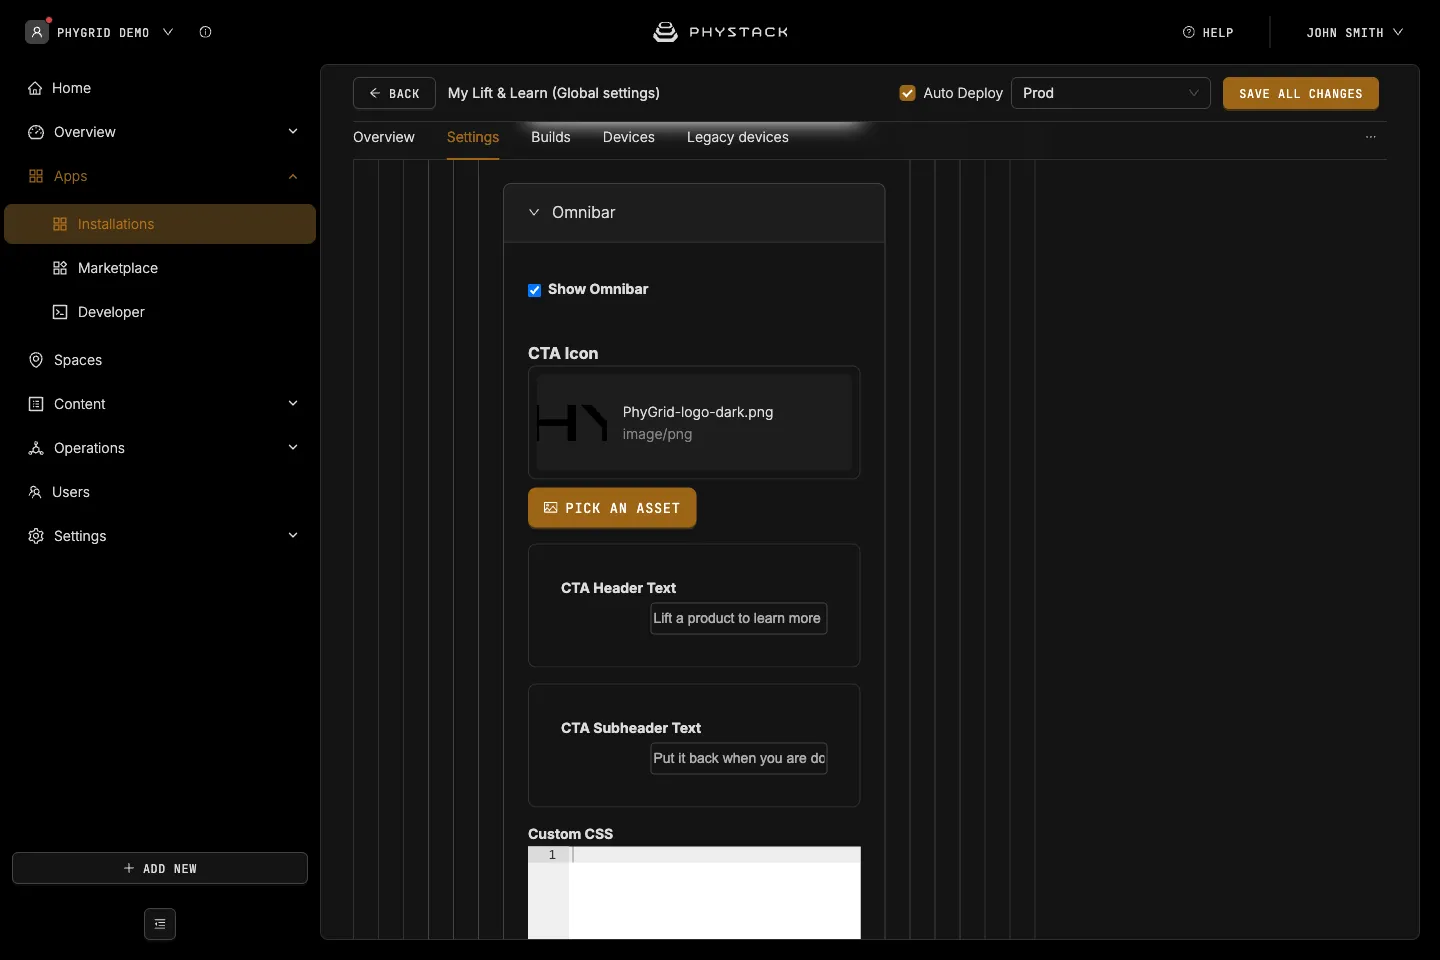Click the Operations icon in sidebar

[36, 448]
